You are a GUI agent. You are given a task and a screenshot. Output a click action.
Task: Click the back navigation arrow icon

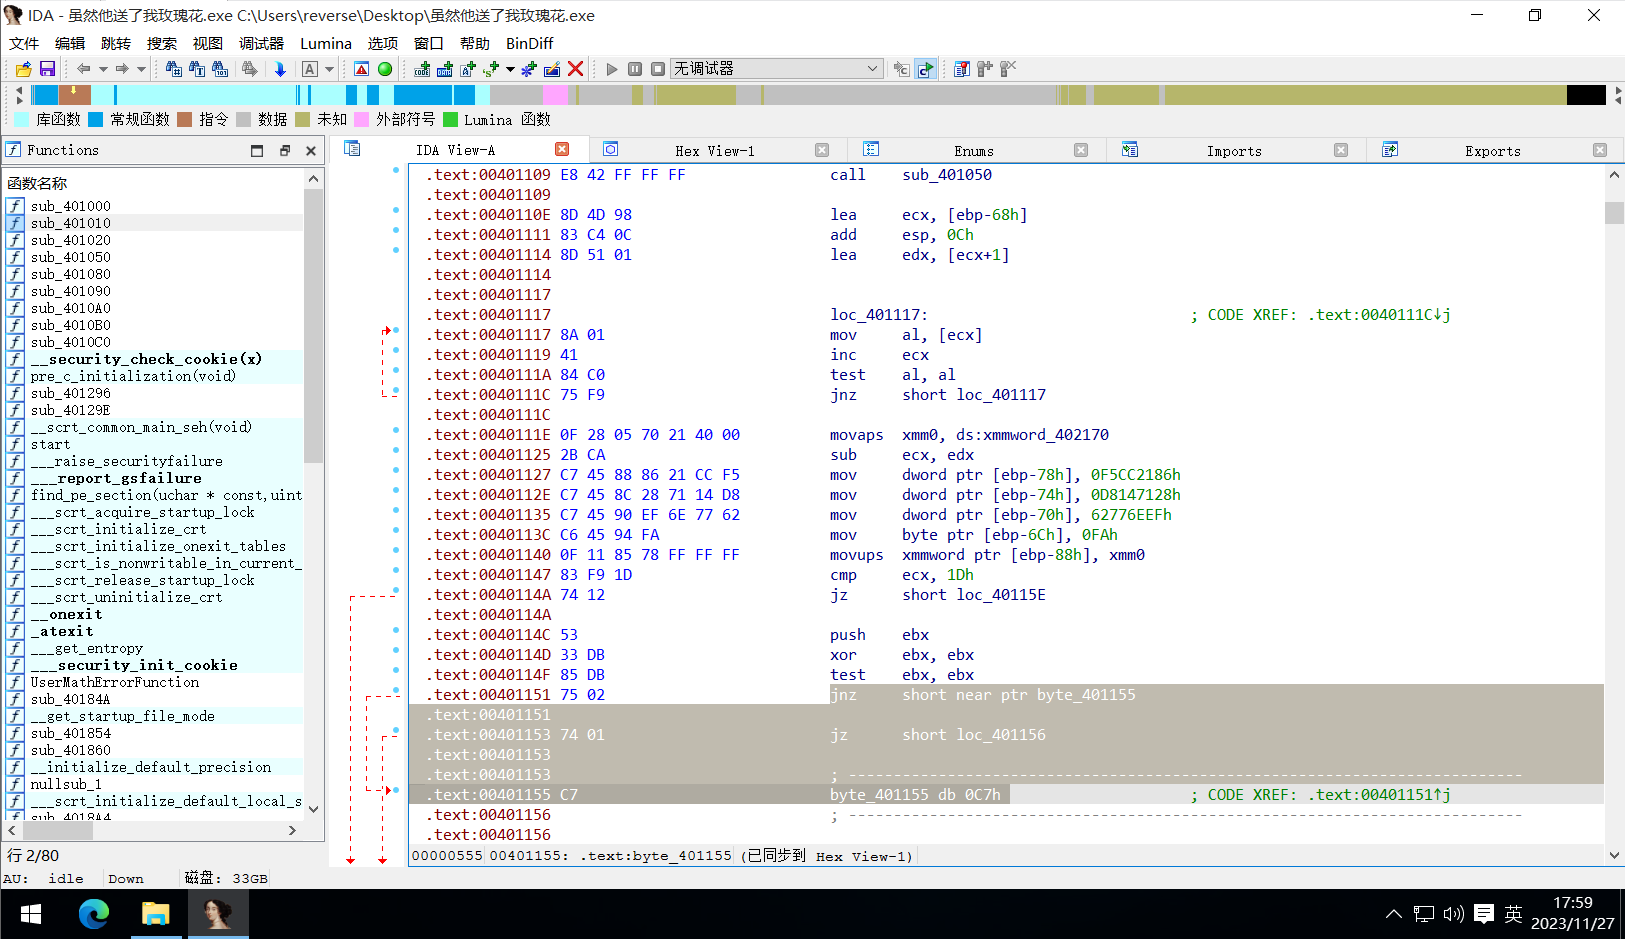point(84,69)
